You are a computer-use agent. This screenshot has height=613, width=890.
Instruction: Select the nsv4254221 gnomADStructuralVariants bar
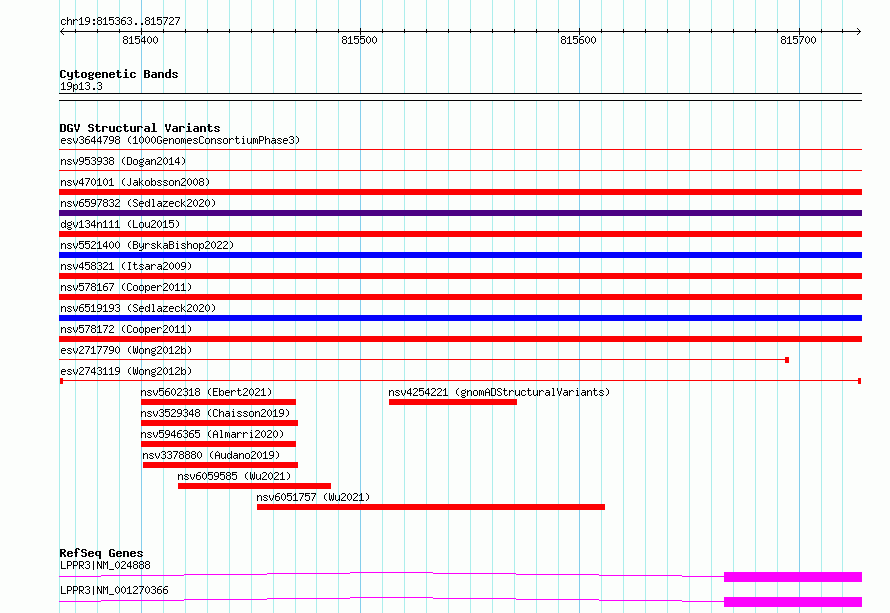coord(453,402)
